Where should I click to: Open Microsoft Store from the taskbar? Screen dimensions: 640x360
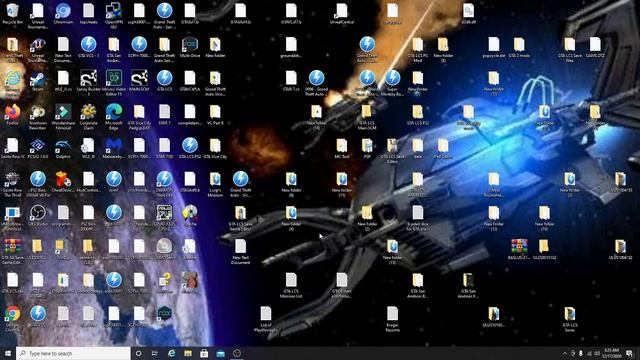pyautogui.click(x=204, y=353)
